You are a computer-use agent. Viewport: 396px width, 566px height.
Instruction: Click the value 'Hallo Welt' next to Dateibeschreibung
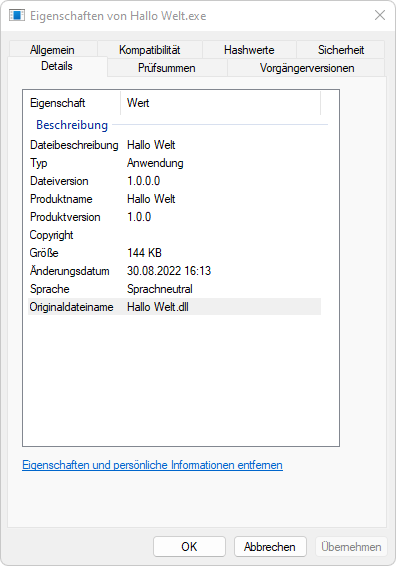(151, 145)
